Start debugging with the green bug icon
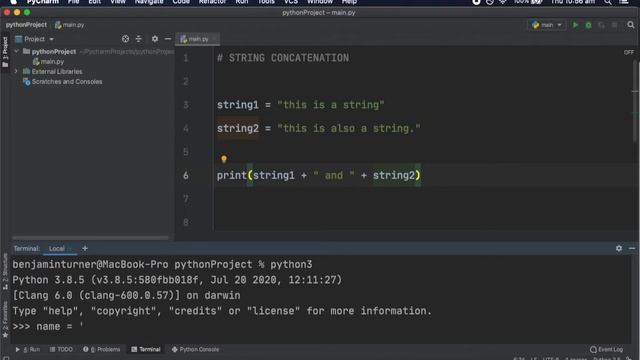Viewport: 640px width, 360px height. pyautogui.click(x=588, y=25)
